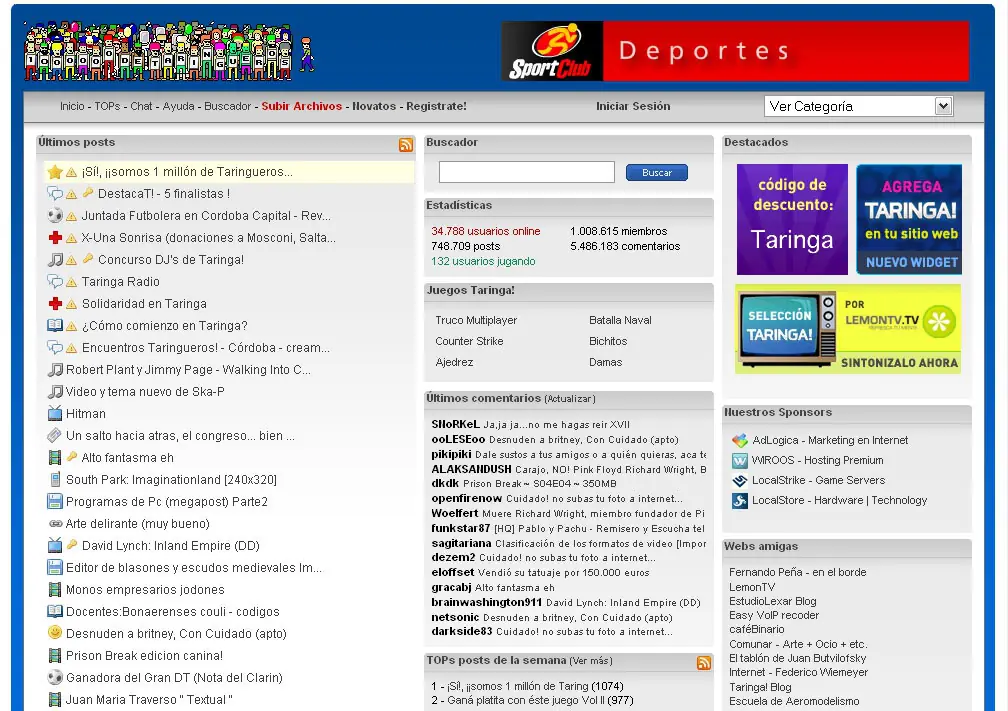Open the caféBinario friend site link
The width and height of the screenshot is (1008, 711).
757,629
